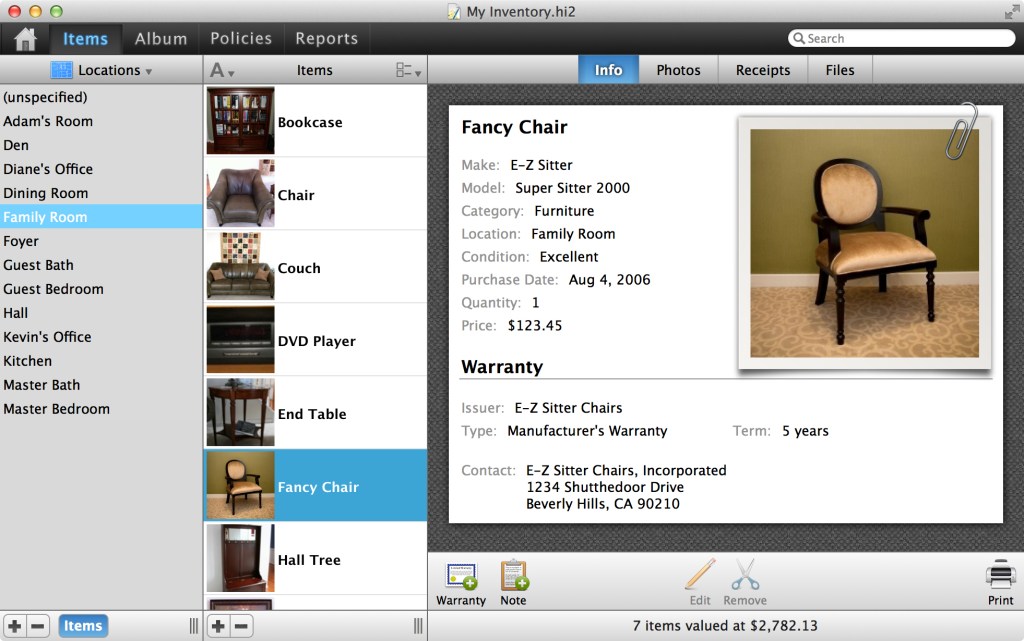Add a Warranty to the item
The height and width of the screenshot is (641, 1024).
461,582
